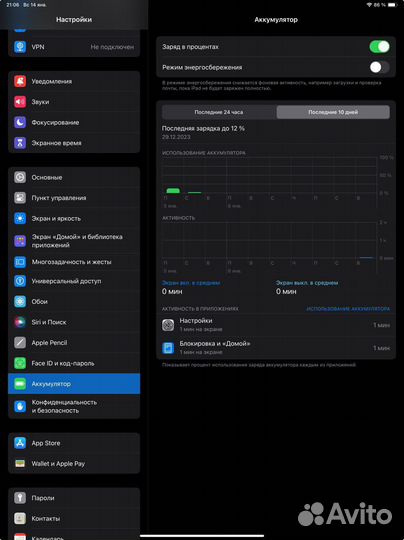Open the VPN settings icon
404x540 pixels.
(x=20, y=47)
